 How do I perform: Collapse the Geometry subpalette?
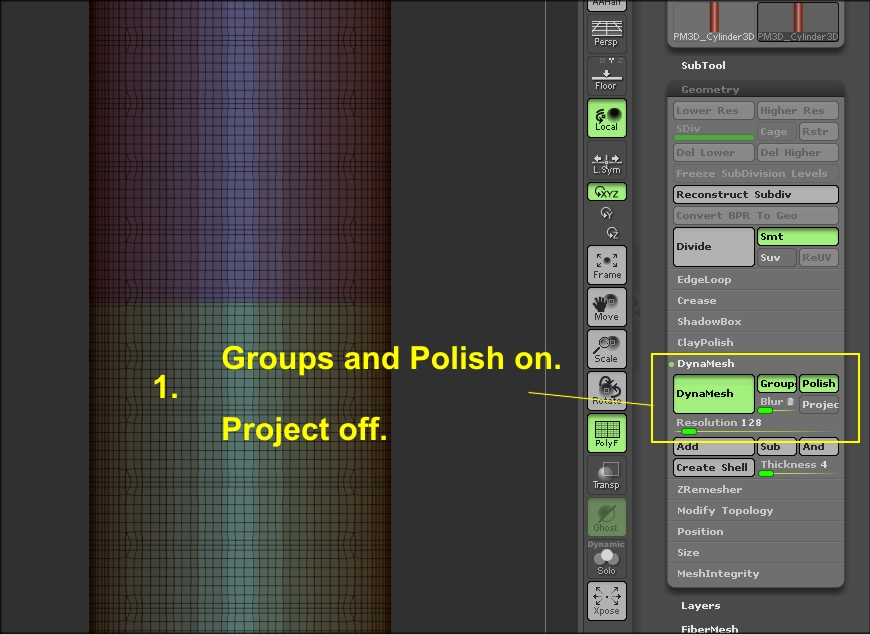click(710, 89)
